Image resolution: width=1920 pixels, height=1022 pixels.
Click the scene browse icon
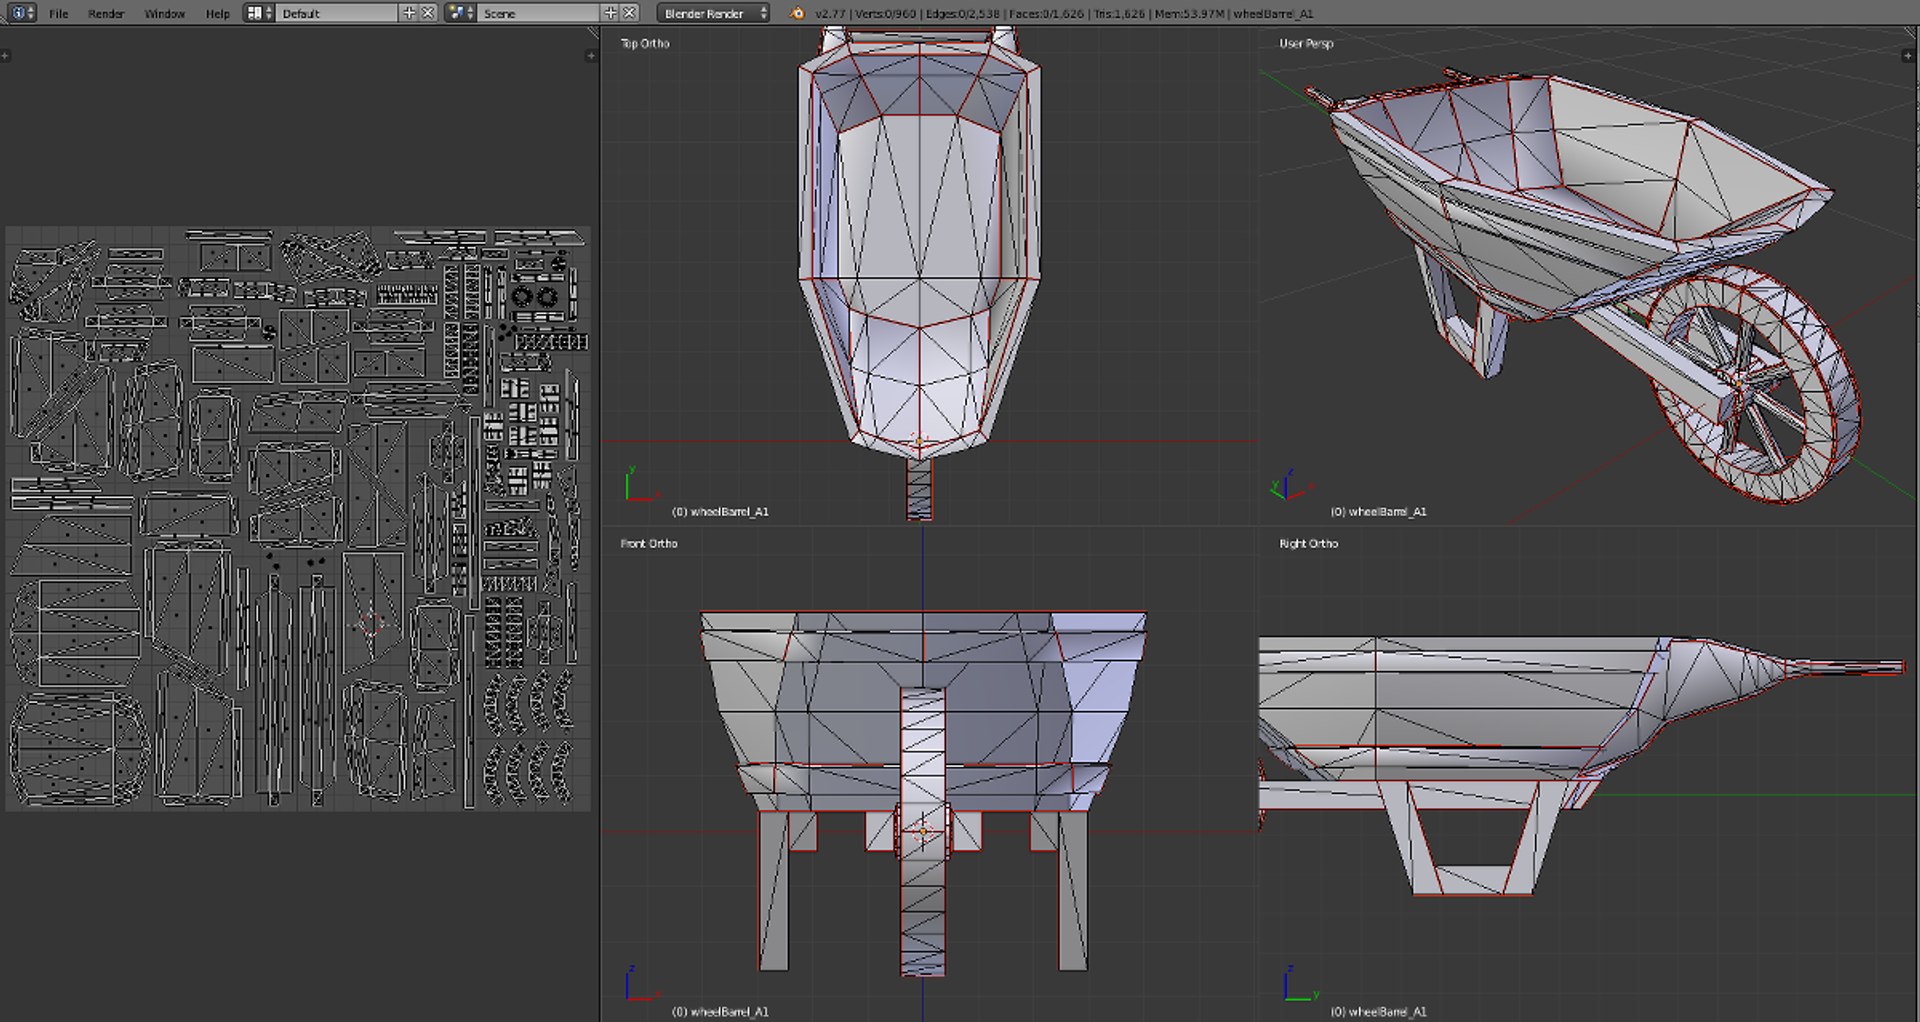(x=460, y=13)
